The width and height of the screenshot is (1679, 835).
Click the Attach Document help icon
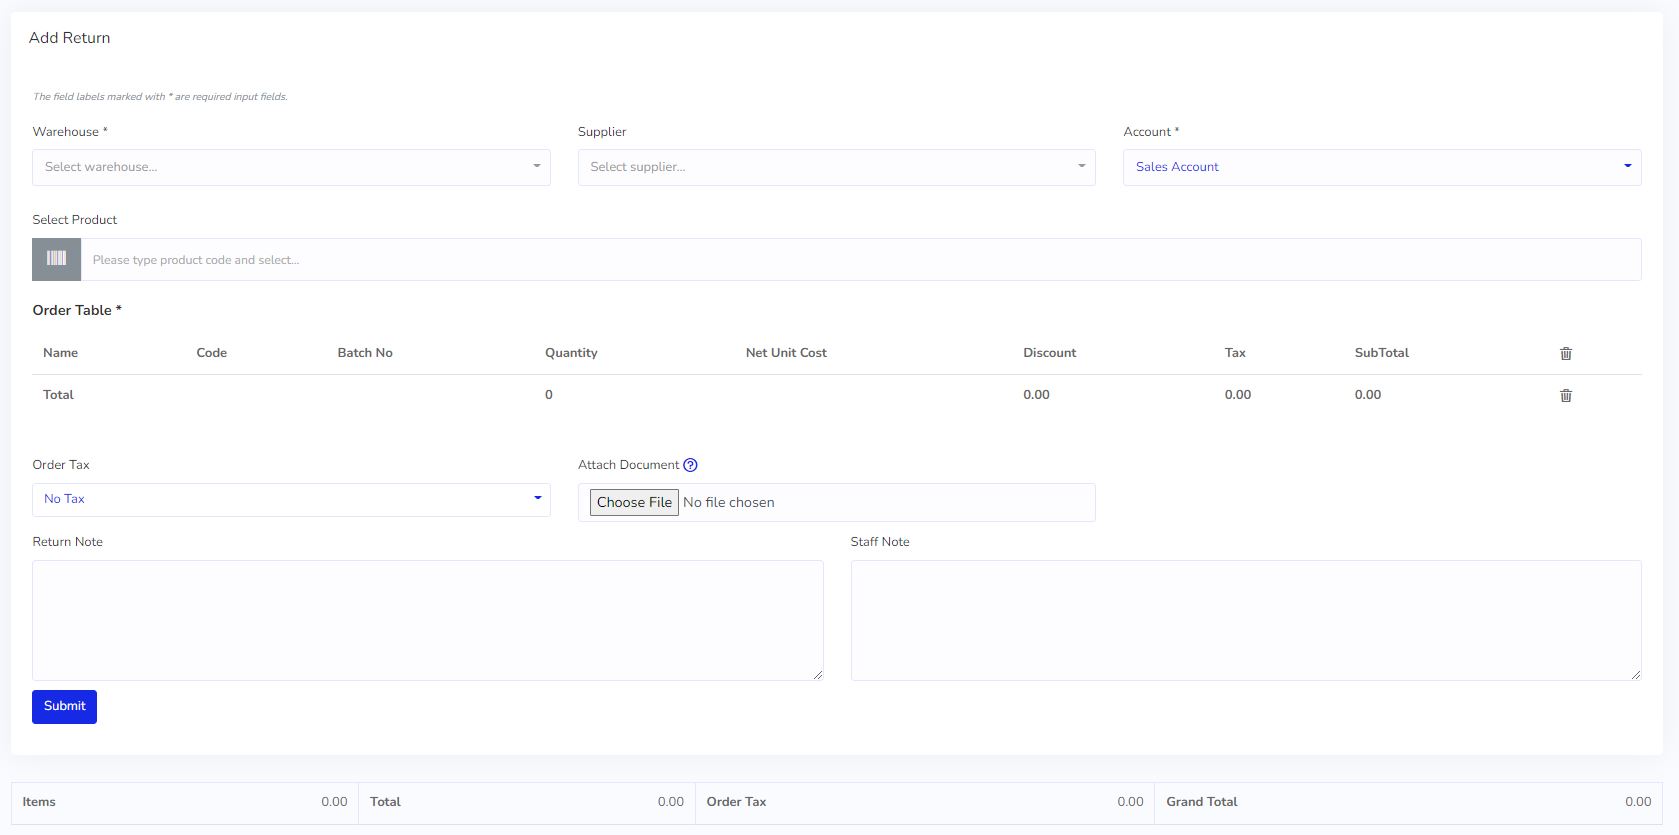[x=690, y=465]
